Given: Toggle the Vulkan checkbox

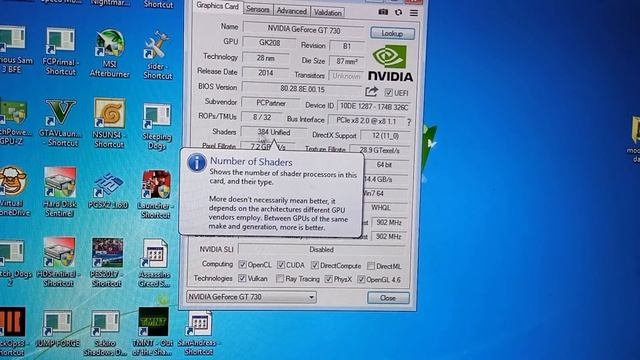Looking at the screenshot, I should coord(242,278).
